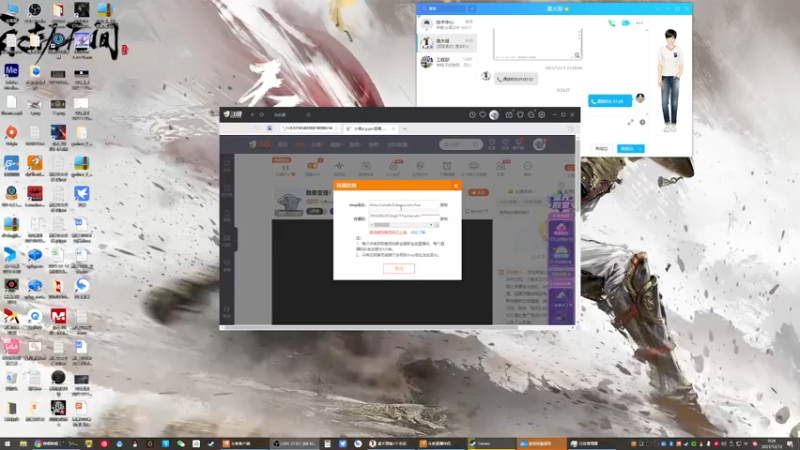Click the close button in the chat window
This screenshot has width=800, height=450.
(x=602, y=148)
